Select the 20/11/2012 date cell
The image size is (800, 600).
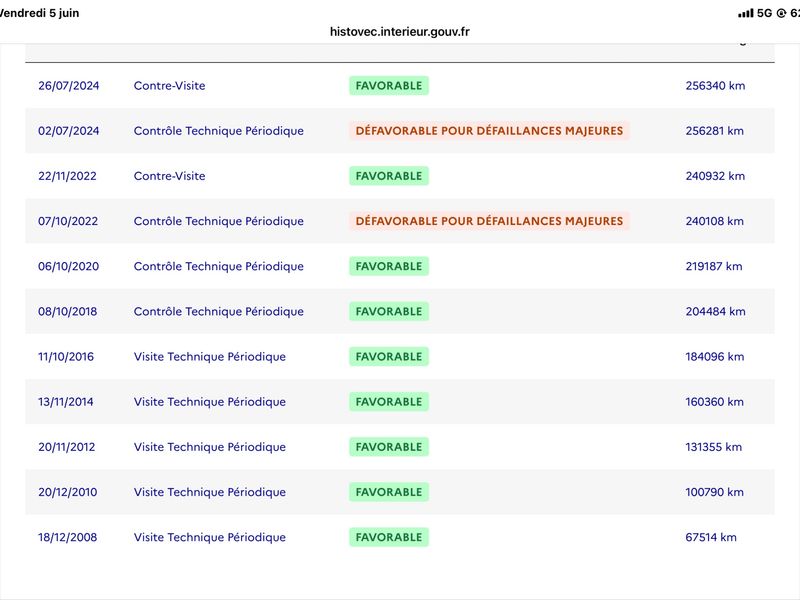coord(66,447)
